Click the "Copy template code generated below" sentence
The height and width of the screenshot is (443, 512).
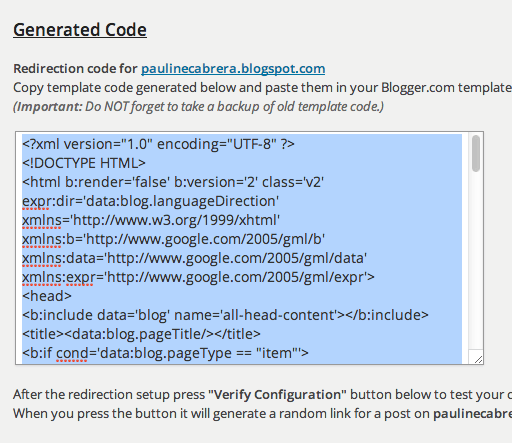pos(262,88)
